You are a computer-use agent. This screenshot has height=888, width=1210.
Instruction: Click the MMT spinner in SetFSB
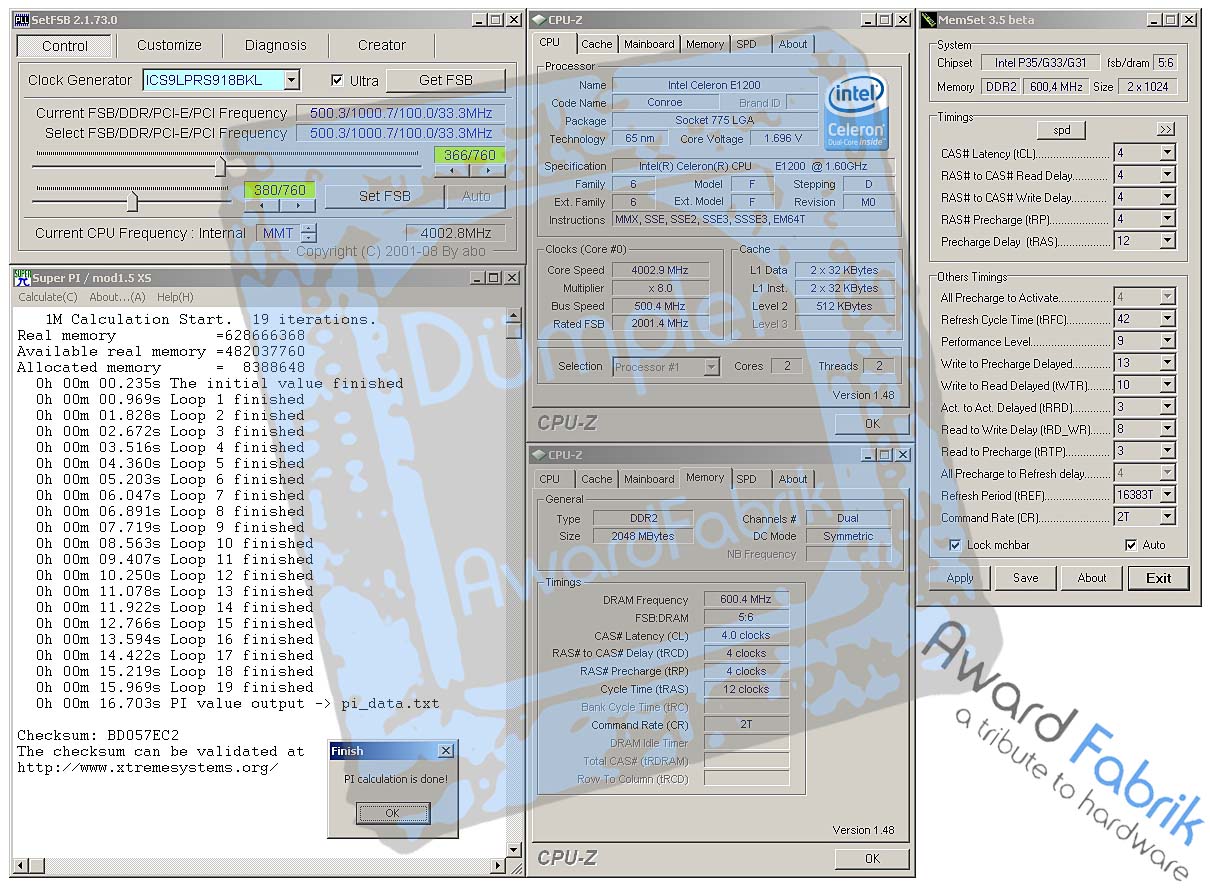pos(308,233)
